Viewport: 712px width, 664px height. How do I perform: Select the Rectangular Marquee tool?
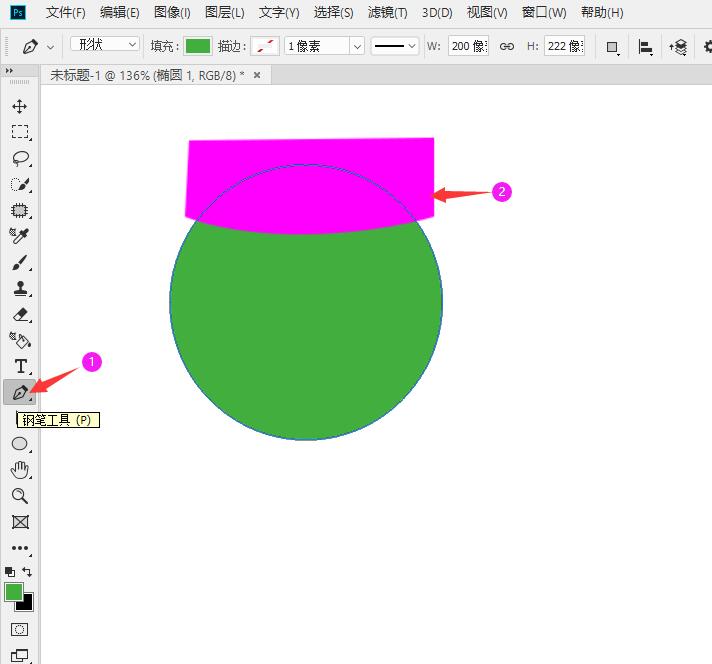tap(19, 132)
